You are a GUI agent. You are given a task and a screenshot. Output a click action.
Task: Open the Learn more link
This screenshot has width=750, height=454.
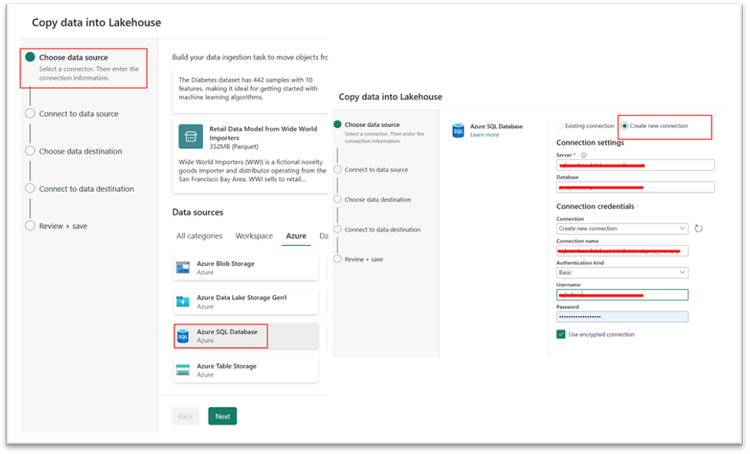[x=485, y=135]
